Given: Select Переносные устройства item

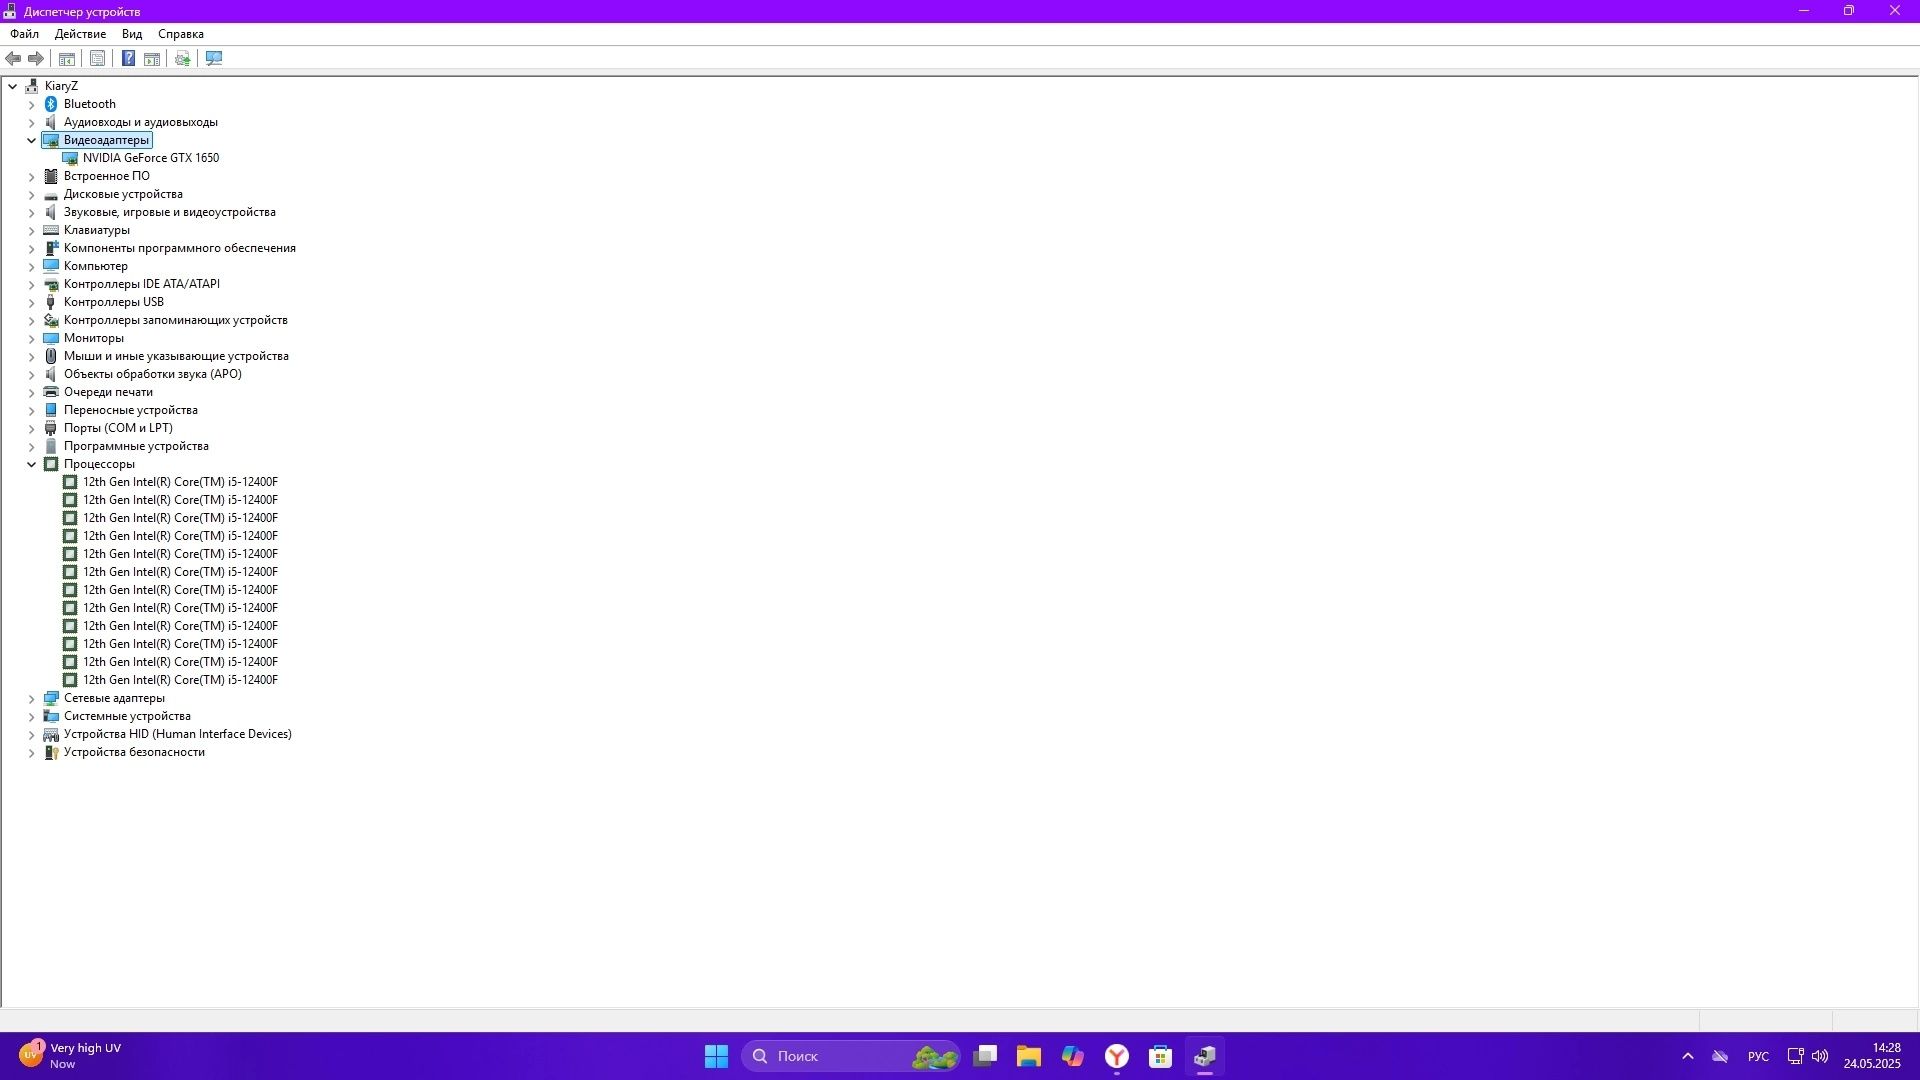Looking at the screenshot, I should coord(131,410).
